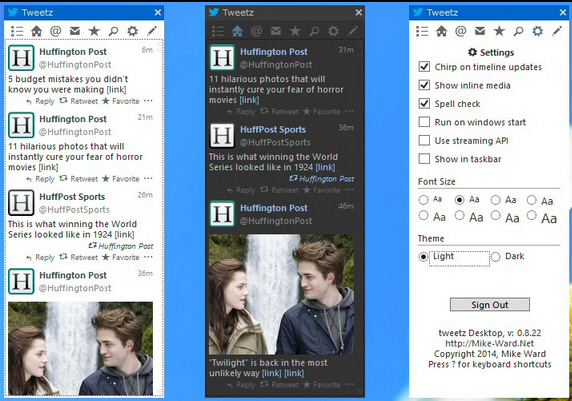This screenshot has height=401, width=572.
Task: Open unified list icon in settings window toolbar
Action: tap(422, 31)
